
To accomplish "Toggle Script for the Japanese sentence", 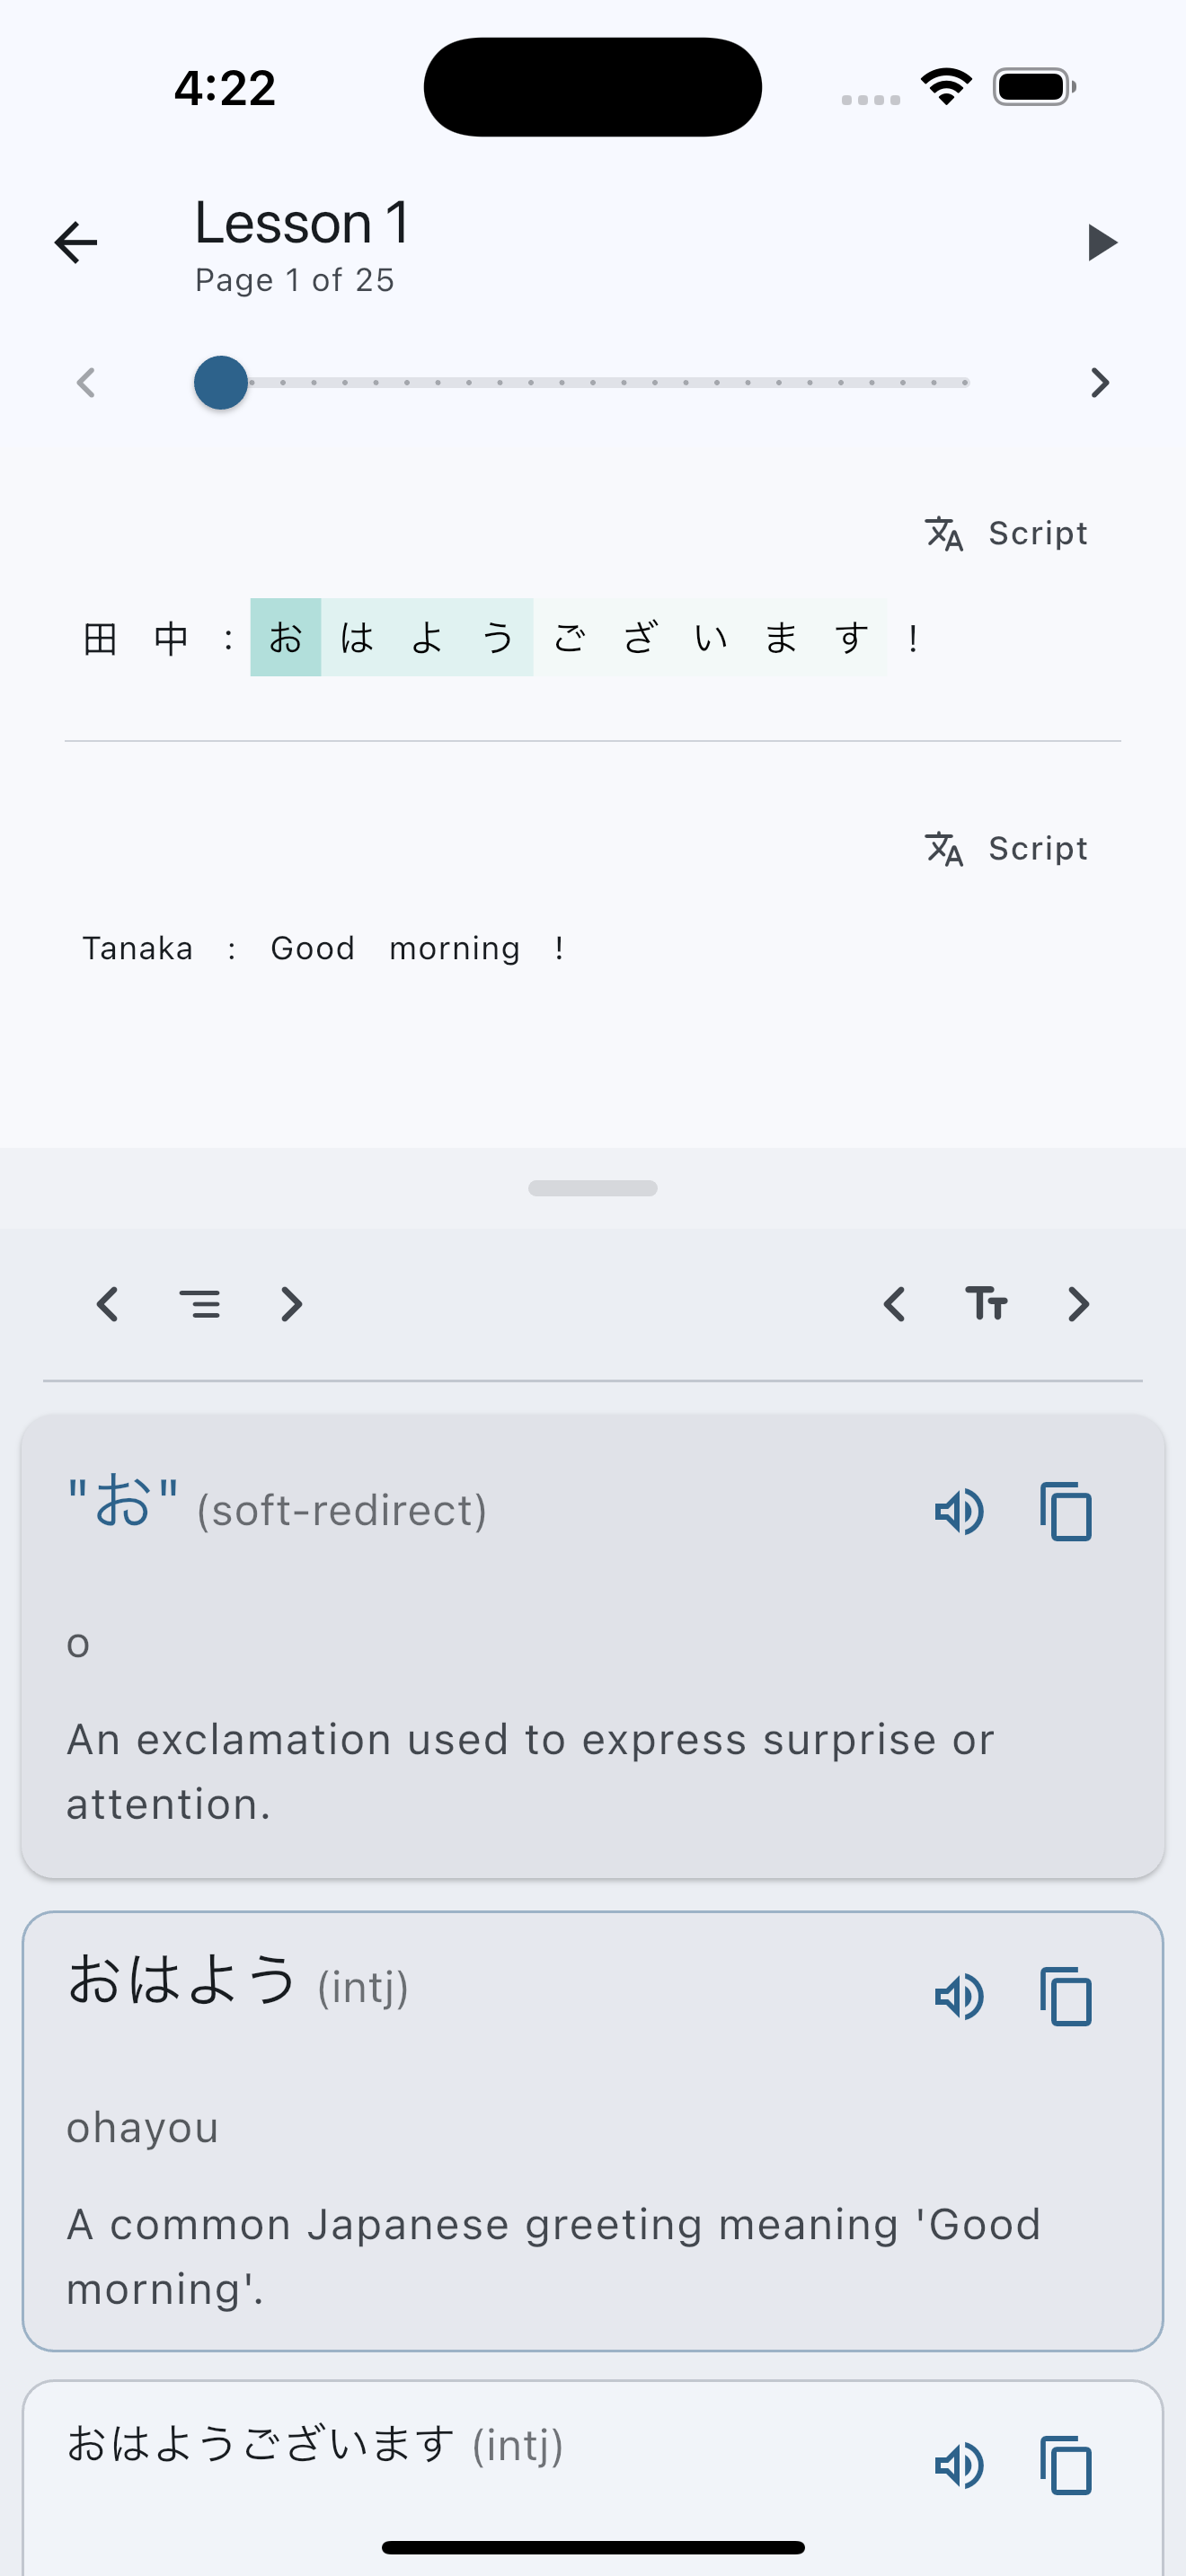I will tap(1005, 533).
